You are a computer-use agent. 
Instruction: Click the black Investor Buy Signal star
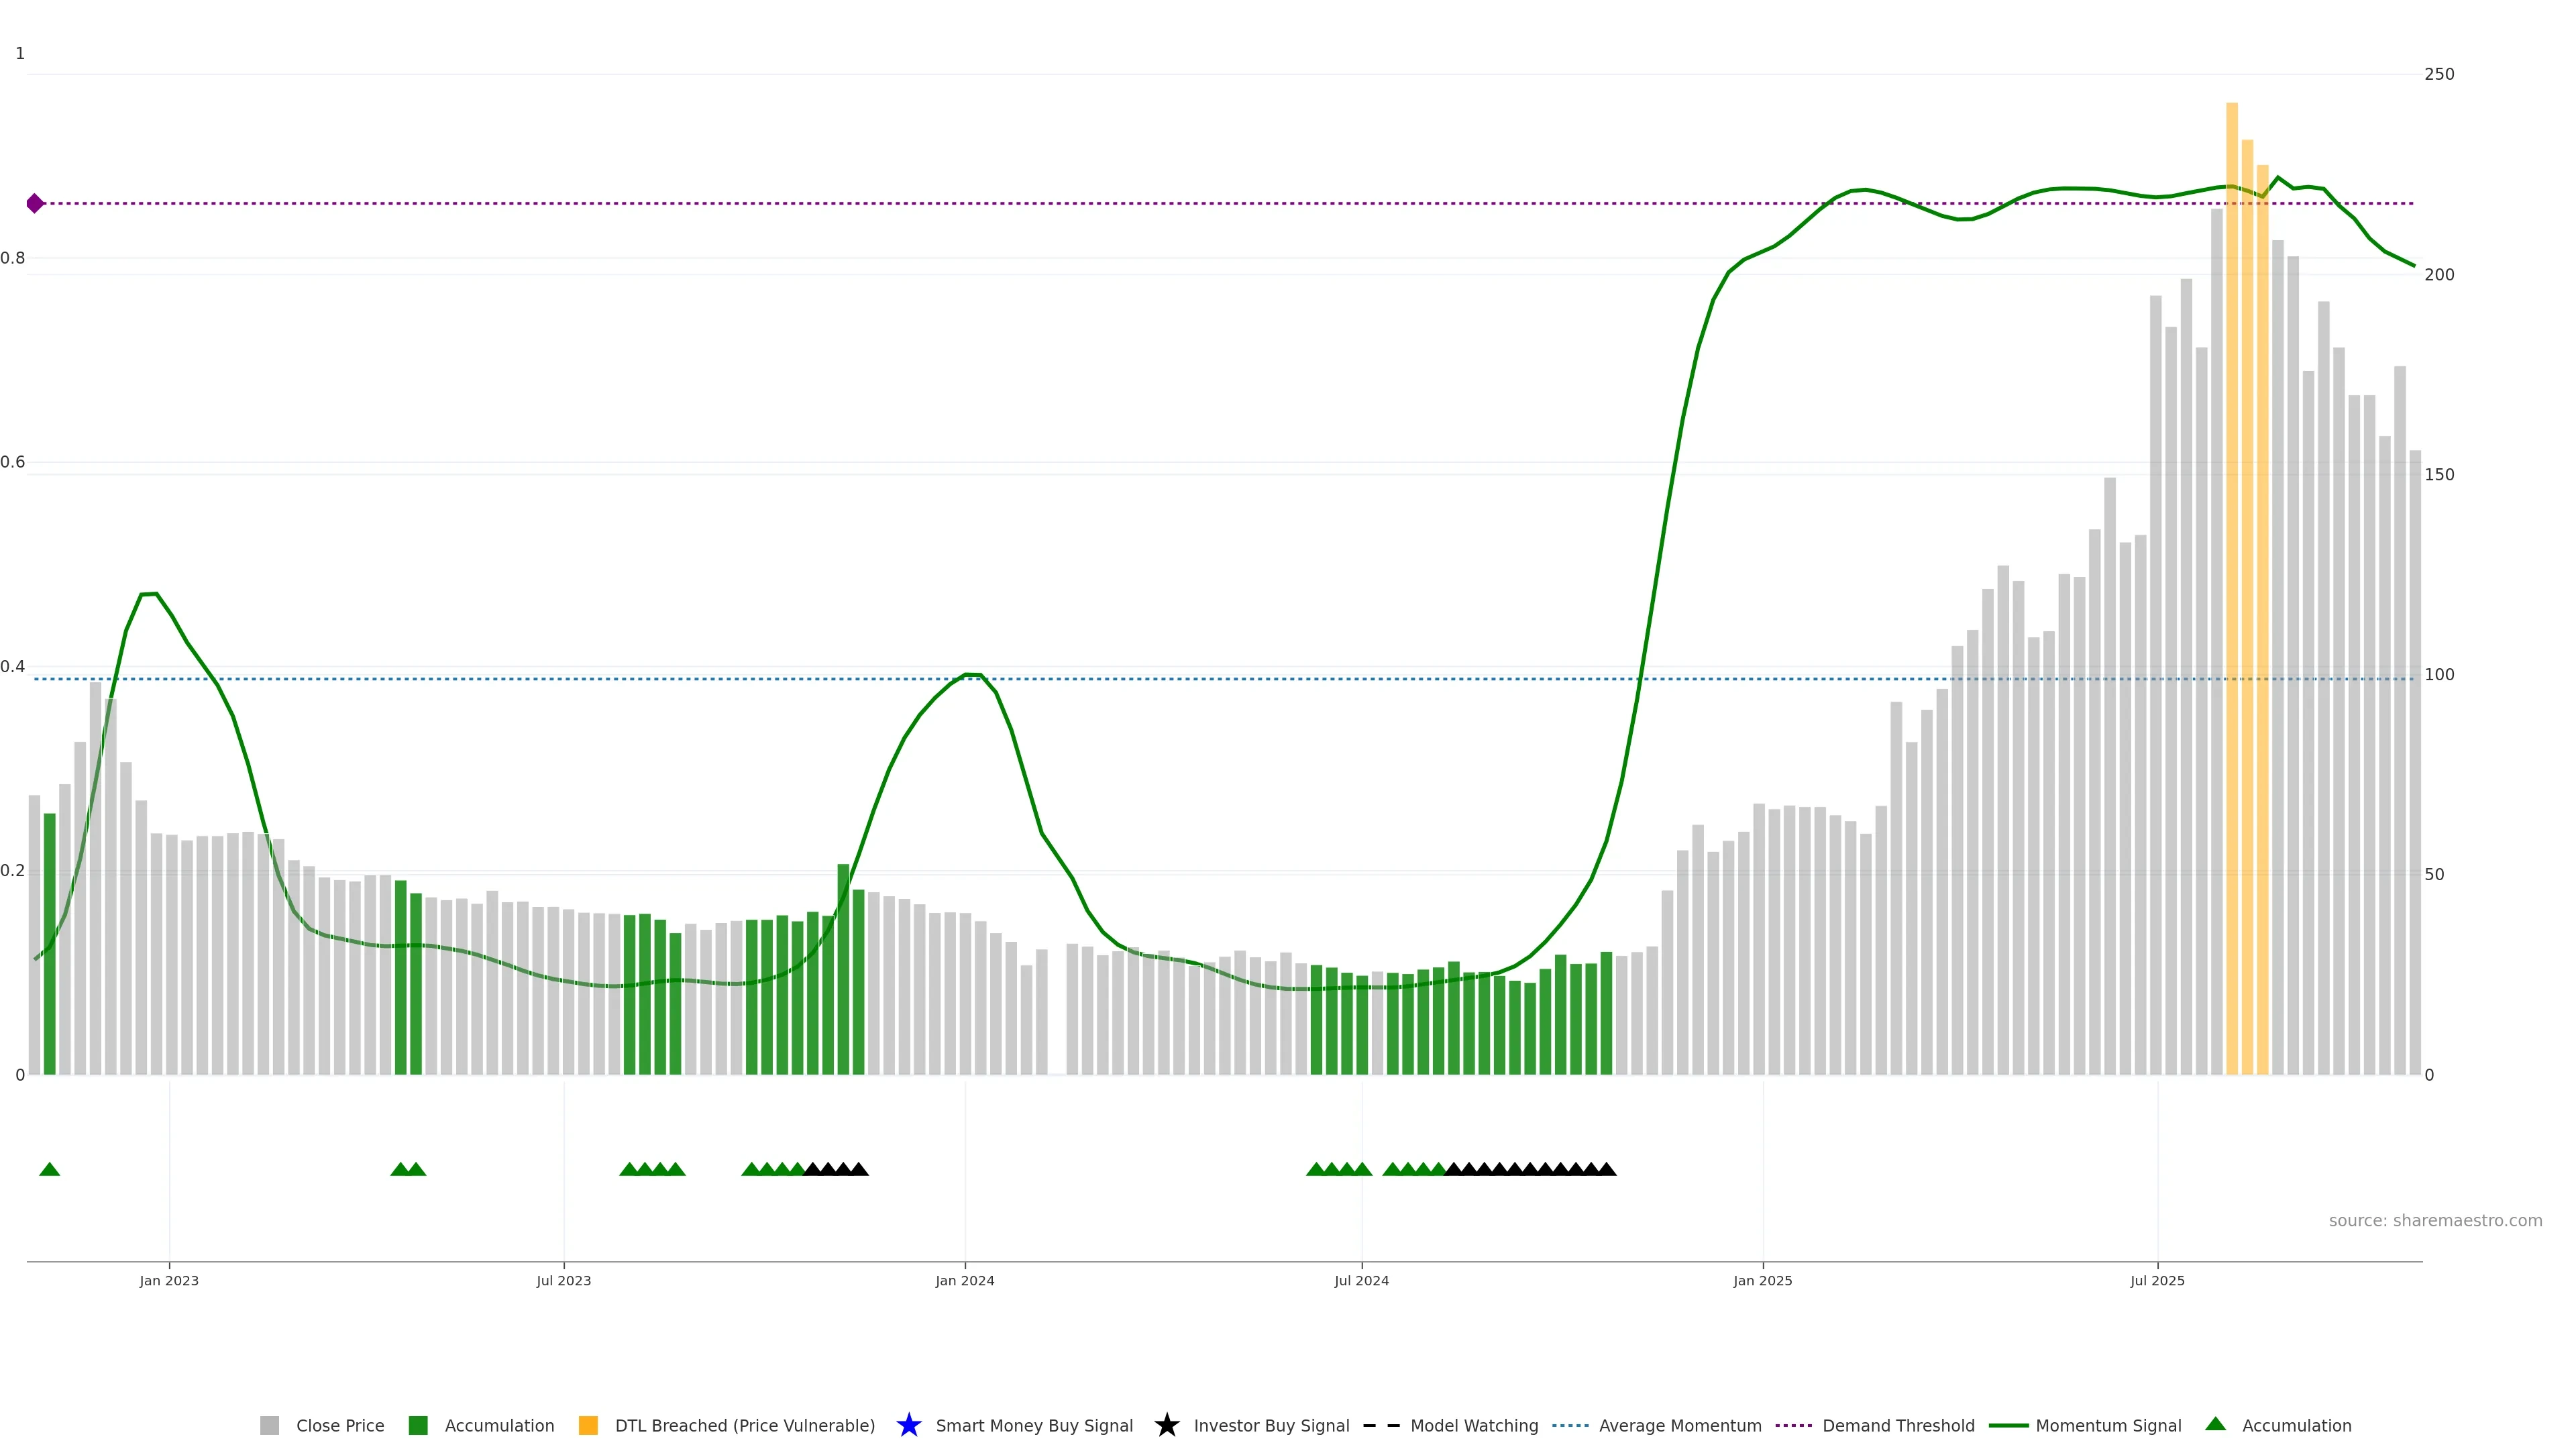[1166, 1425]
